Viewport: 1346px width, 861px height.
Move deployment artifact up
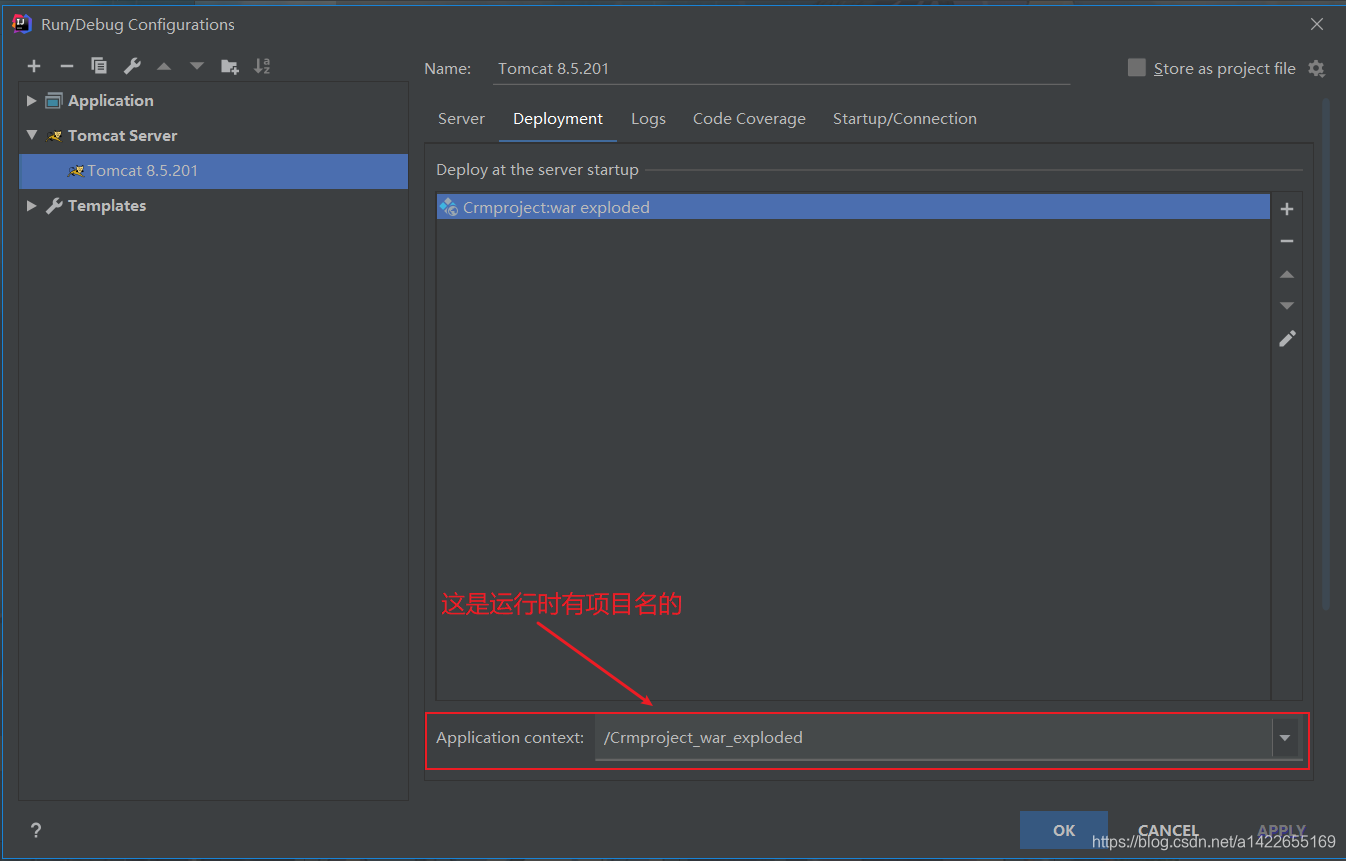(1287, 274)
